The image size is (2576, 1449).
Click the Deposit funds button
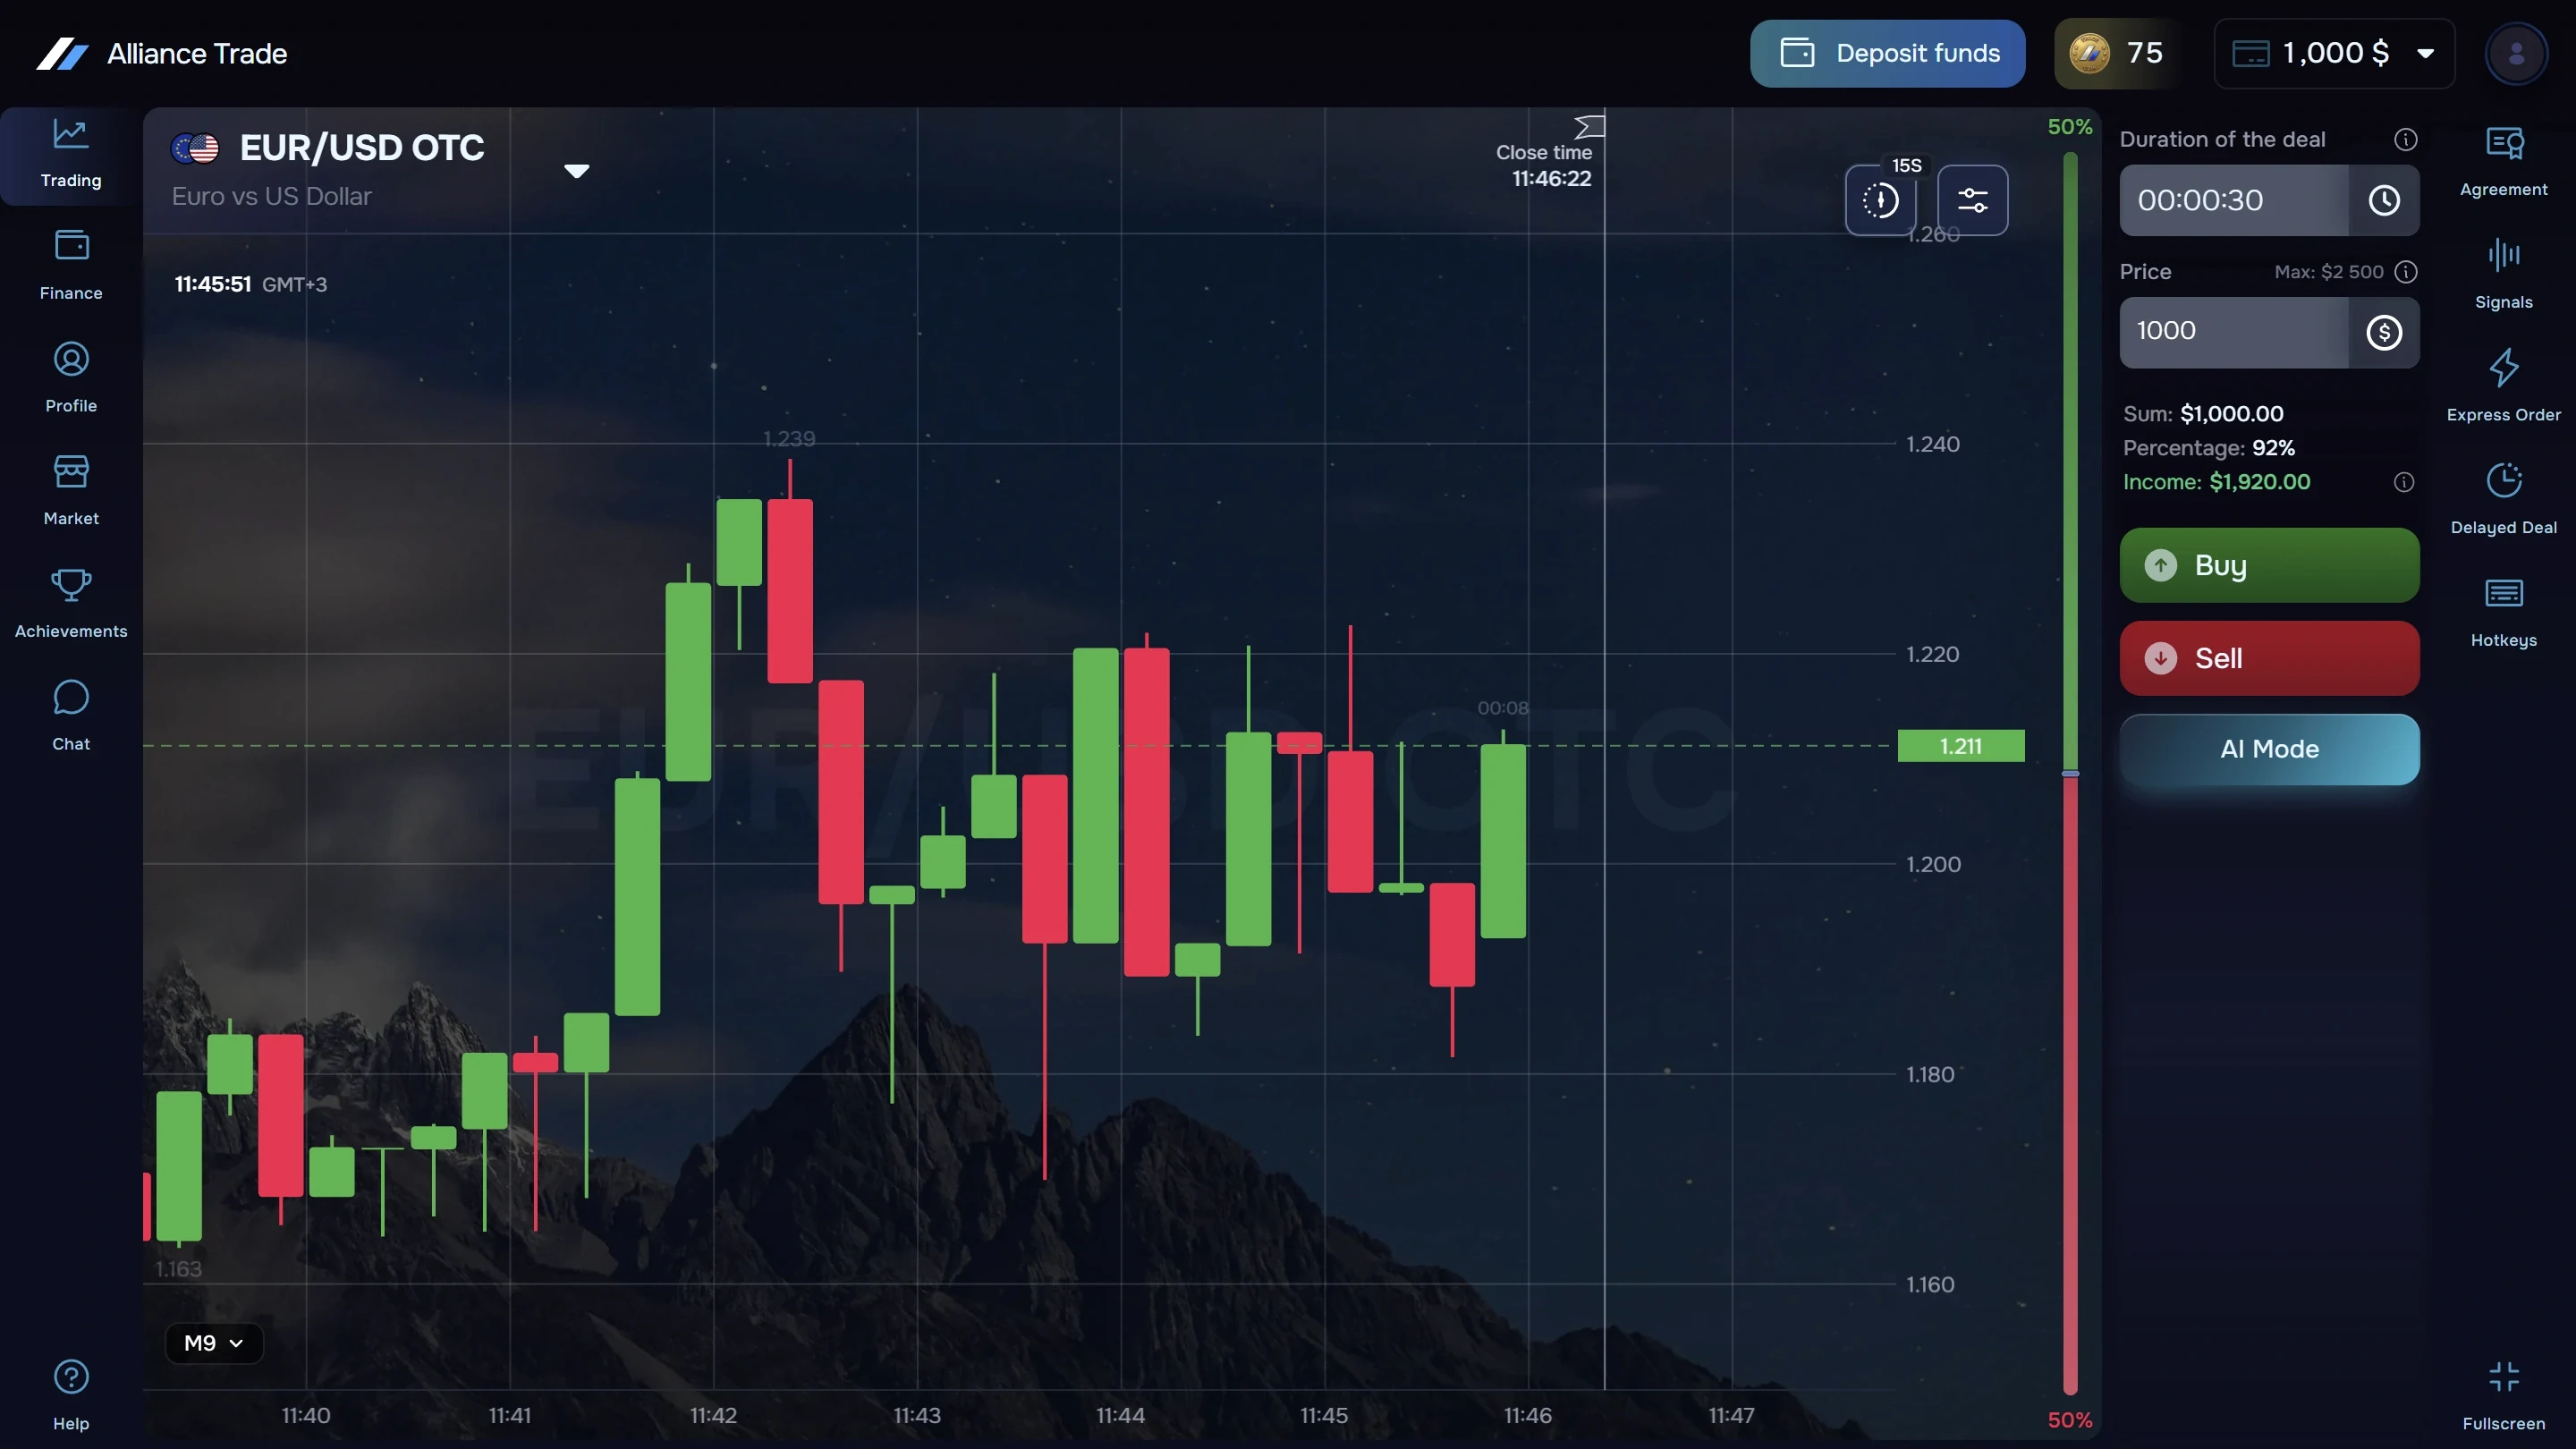pyautogui.click(x=1887, y=53)
